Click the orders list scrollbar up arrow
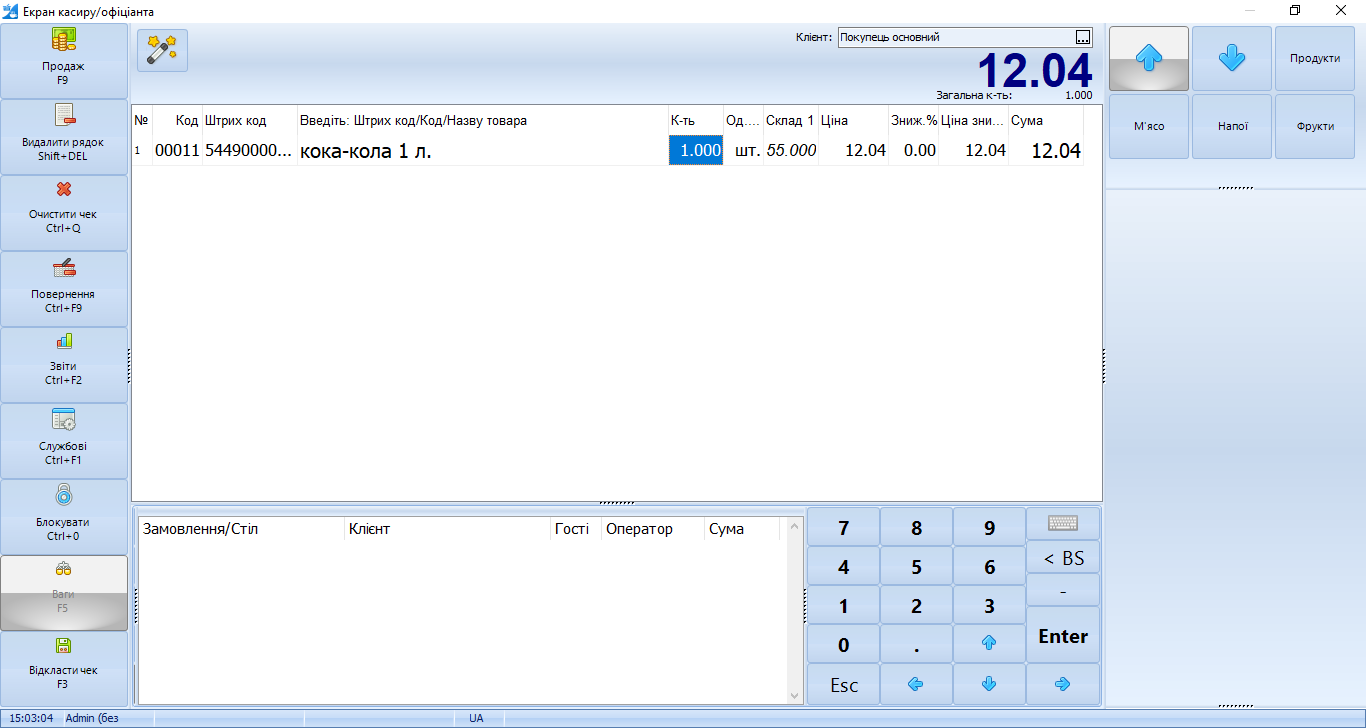This screenshot has width=1366, height=728. [x=795, y=524]
